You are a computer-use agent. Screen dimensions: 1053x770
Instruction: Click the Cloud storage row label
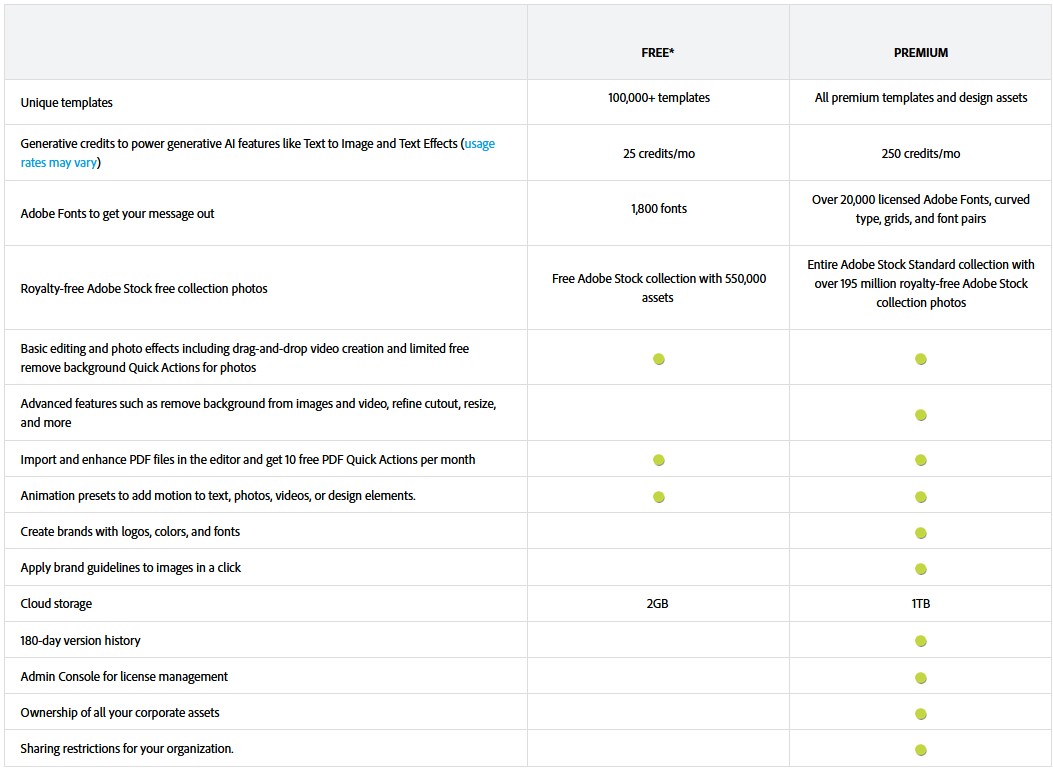56,604
